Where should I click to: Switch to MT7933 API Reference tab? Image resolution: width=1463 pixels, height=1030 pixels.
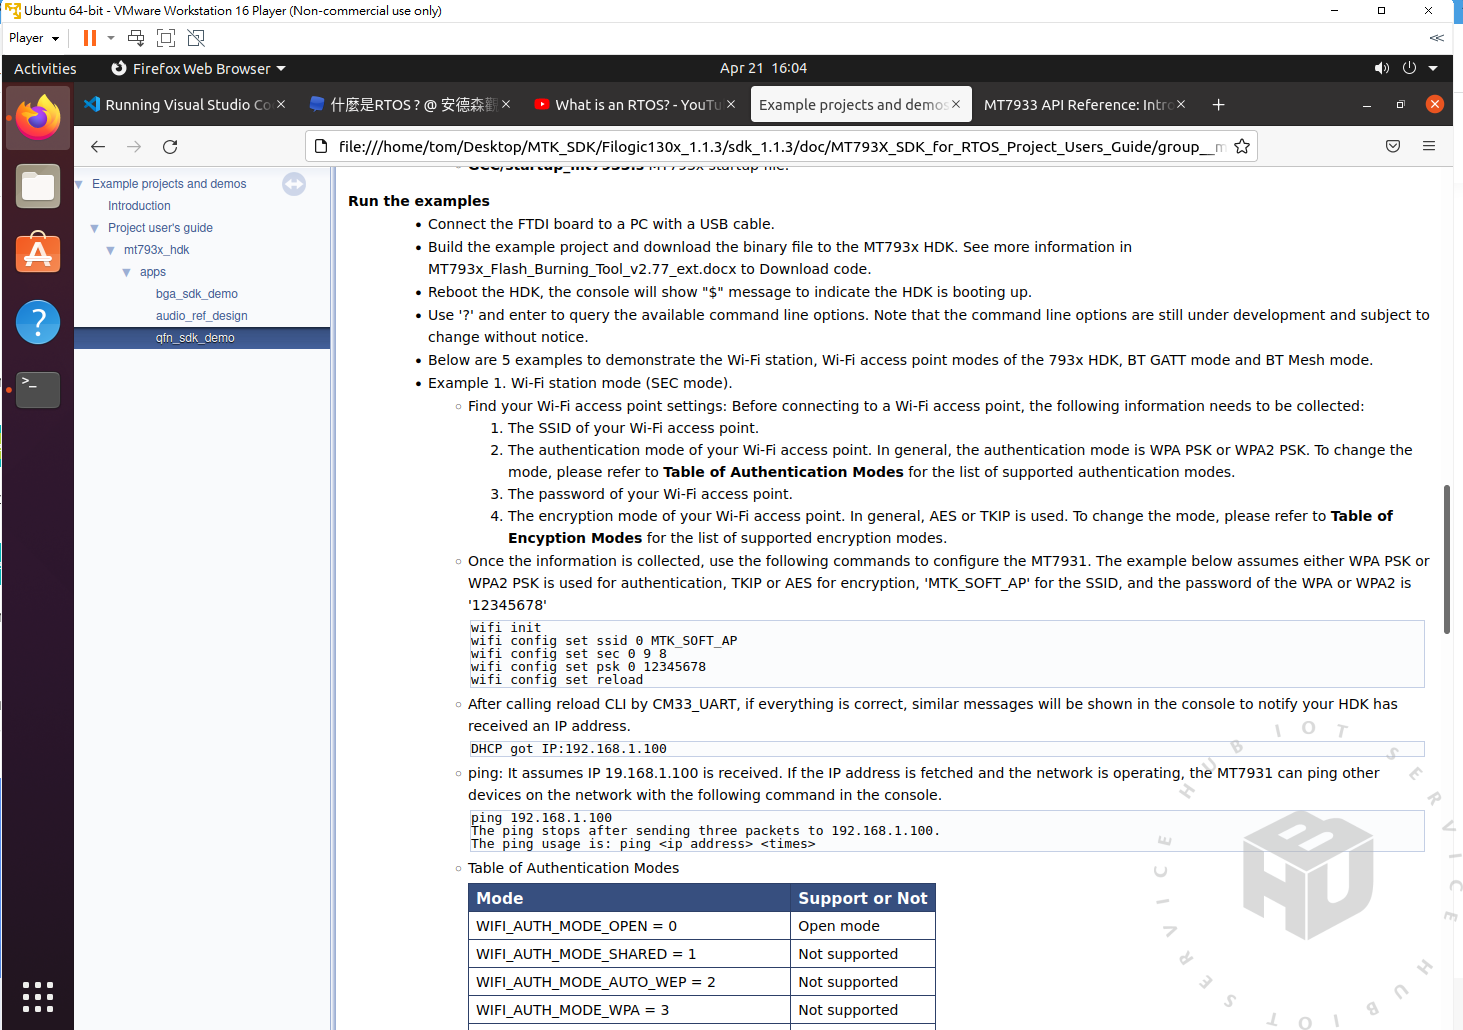1085,104
